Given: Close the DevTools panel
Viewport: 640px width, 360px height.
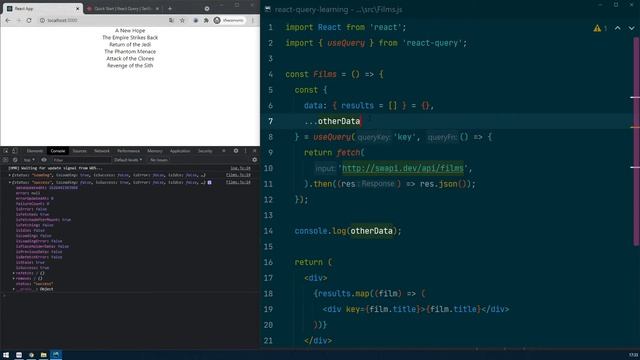Looking at the screenshot, I should click(x=254, y=151).
